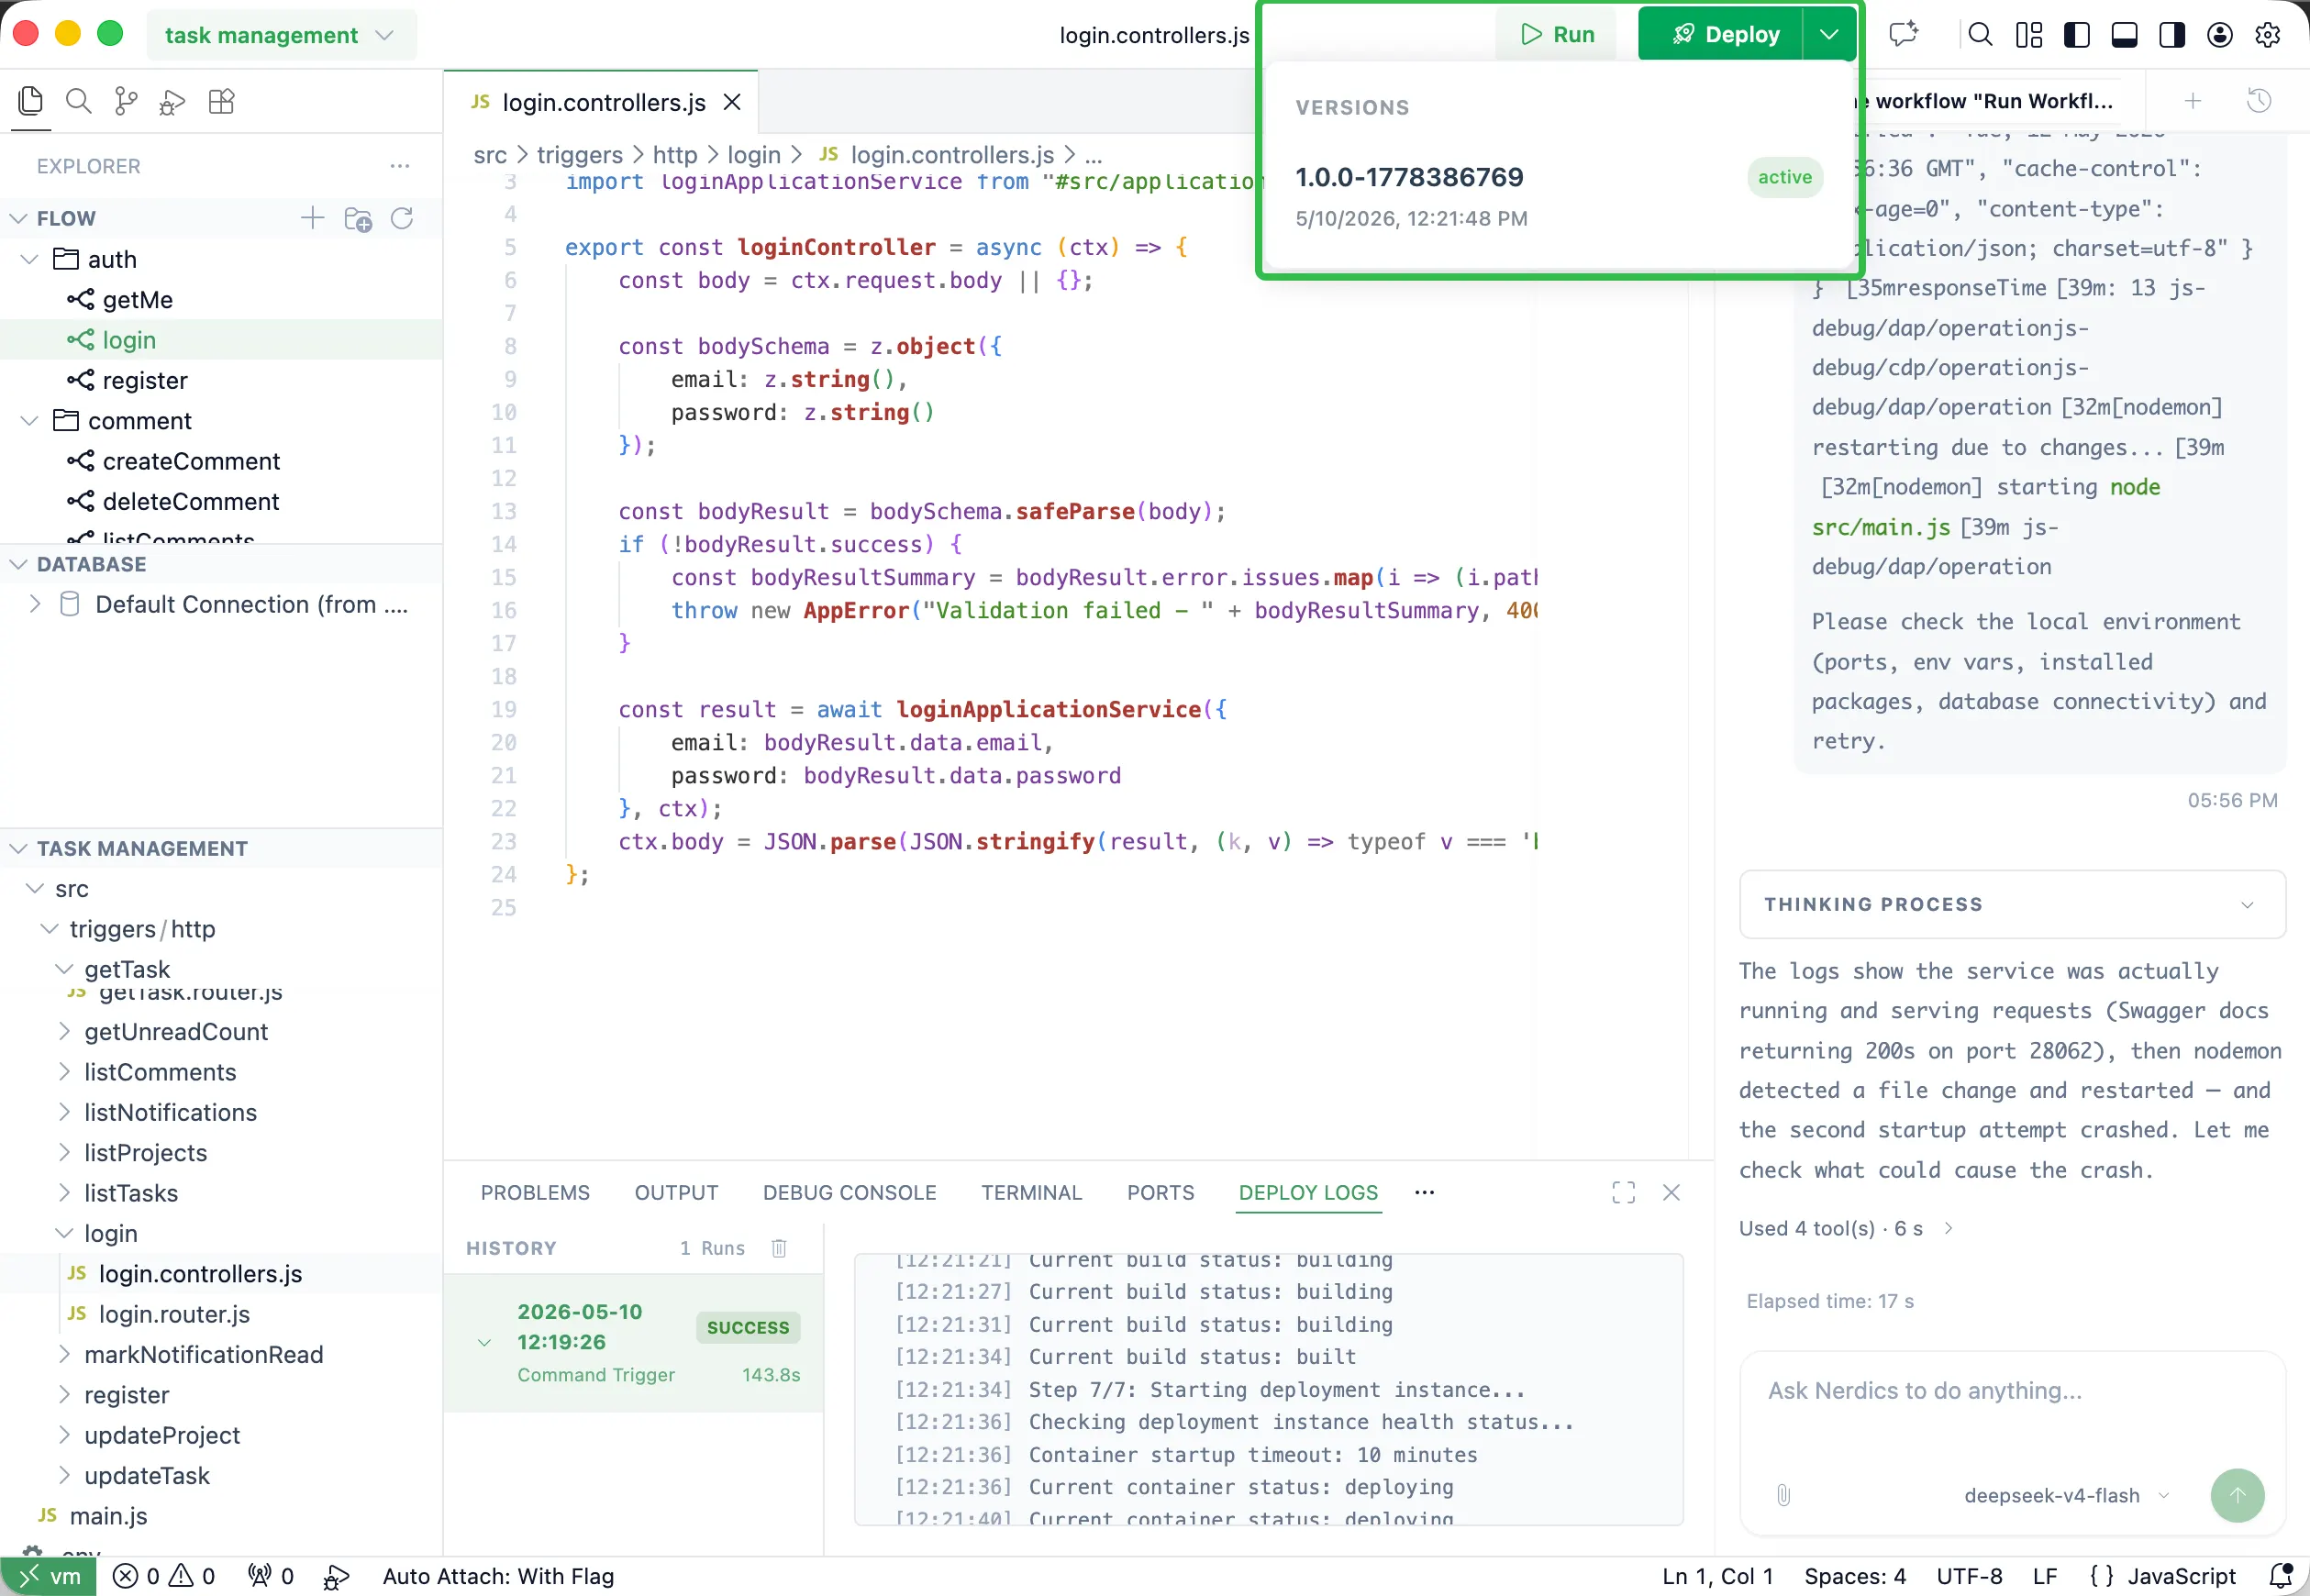
Task: Select version 1.0.0-1778386769
Action: tap(1558, 195)
